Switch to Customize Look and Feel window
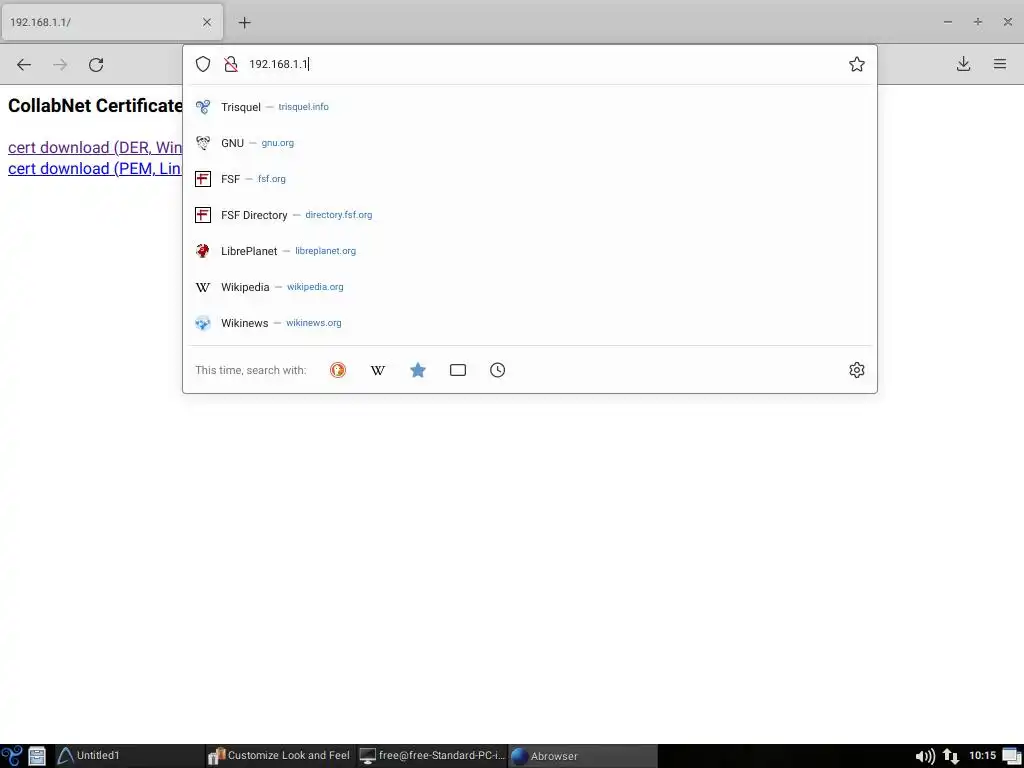Screen dimensions: 1024x768 click(x=280, y=756)
